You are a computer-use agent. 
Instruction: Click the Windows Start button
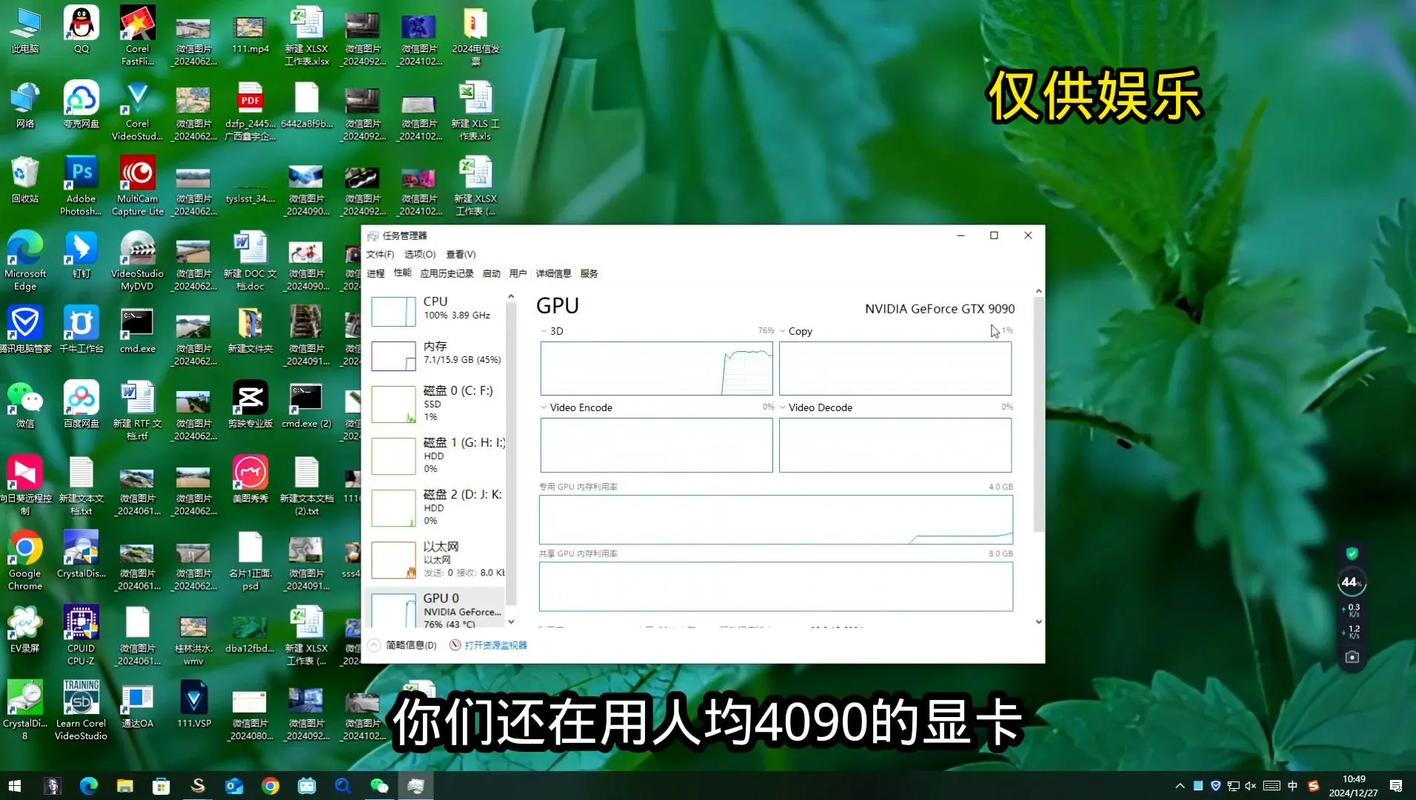pyautogui.click(x=13, y=786)
